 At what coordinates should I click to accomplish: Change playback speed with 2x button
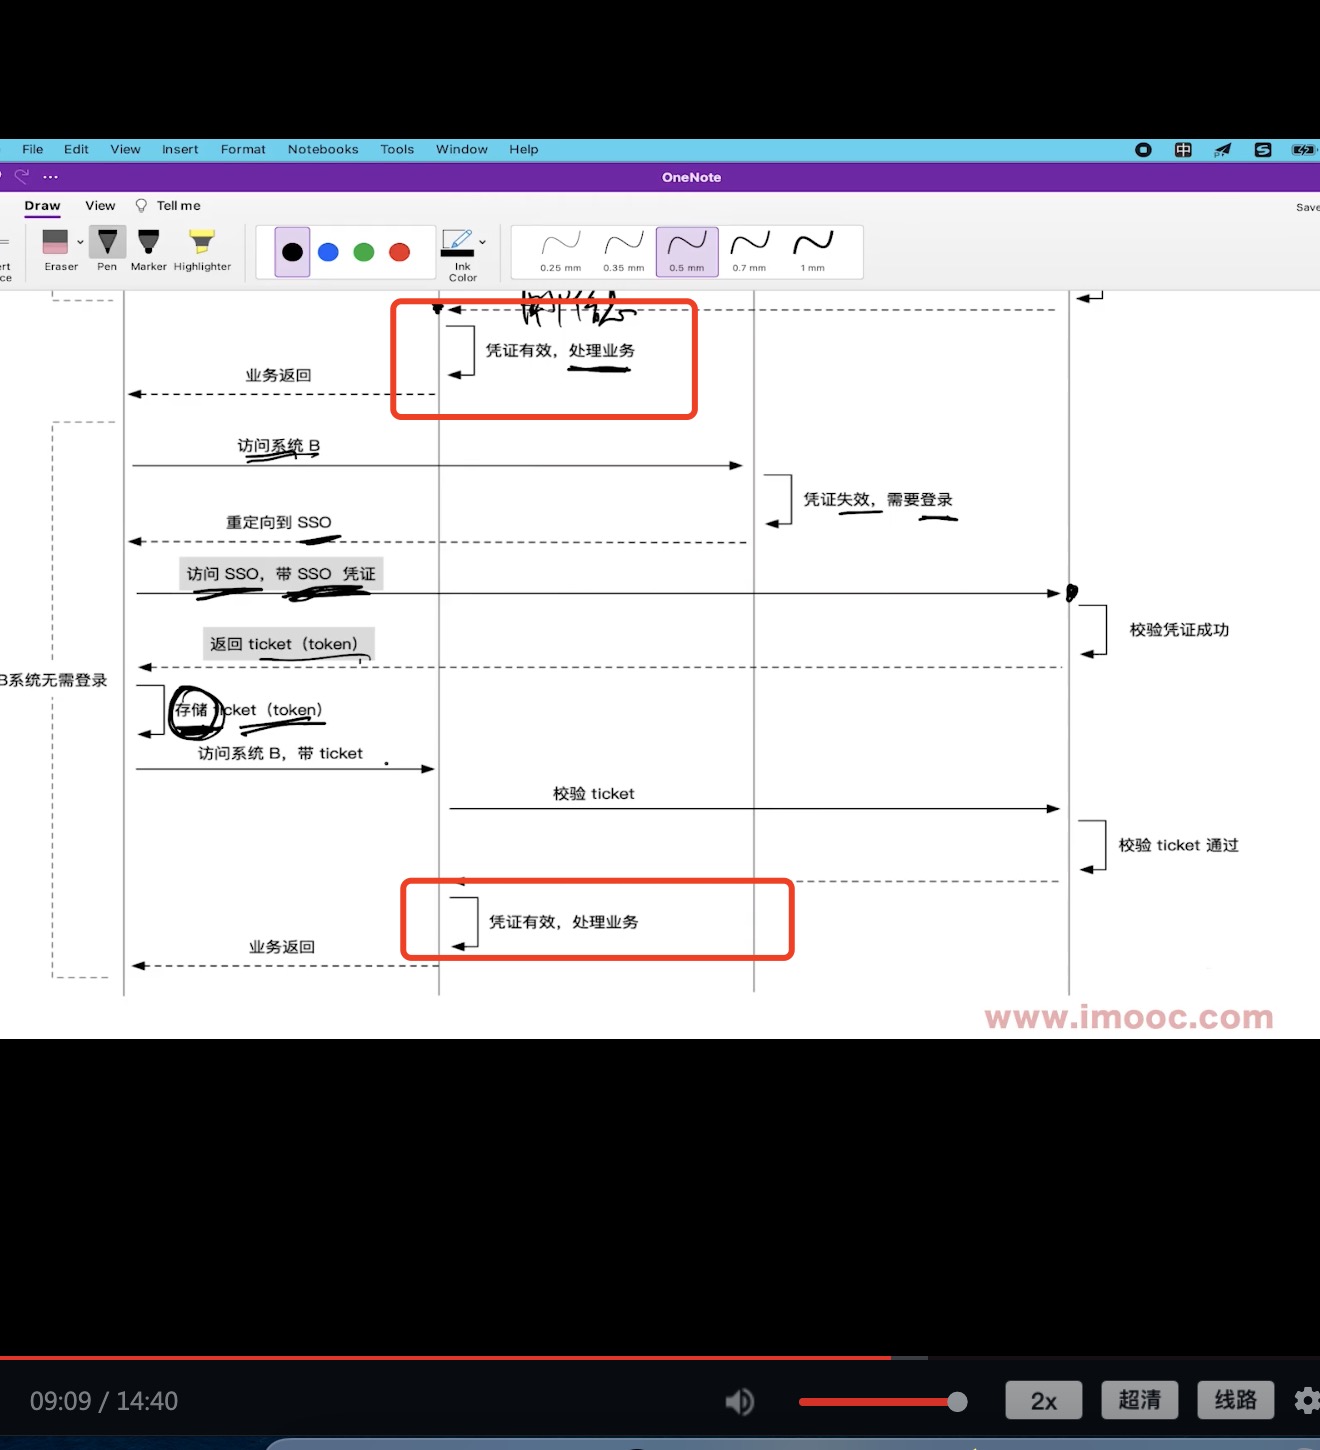tap(1044, 1401)
